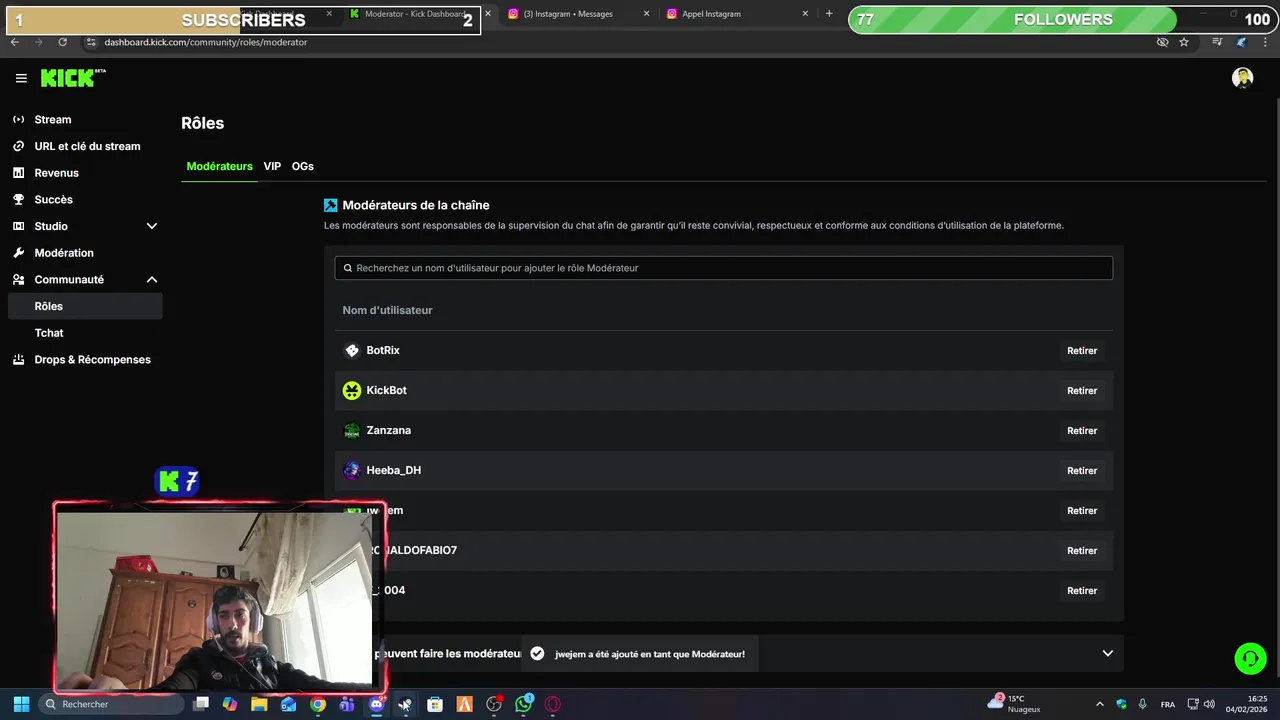Click the moderator username search field
Viewport: 1280px width, 720px height.
(x=723, y=268)
